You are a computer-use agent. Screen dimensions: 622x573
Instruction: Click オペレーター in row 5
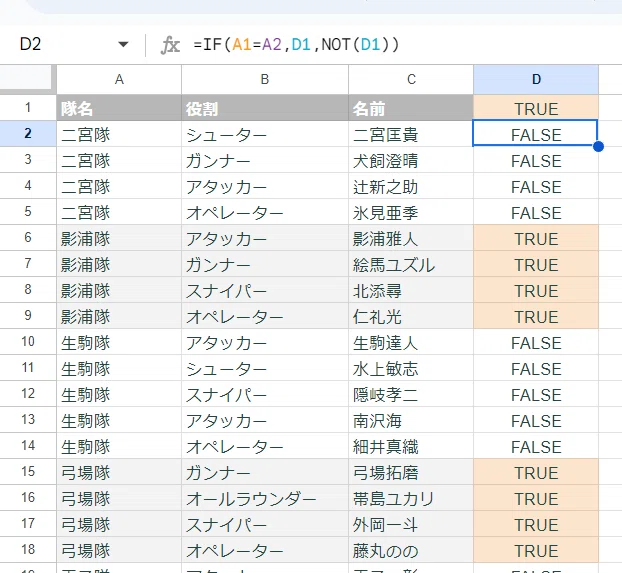[265, 212]
